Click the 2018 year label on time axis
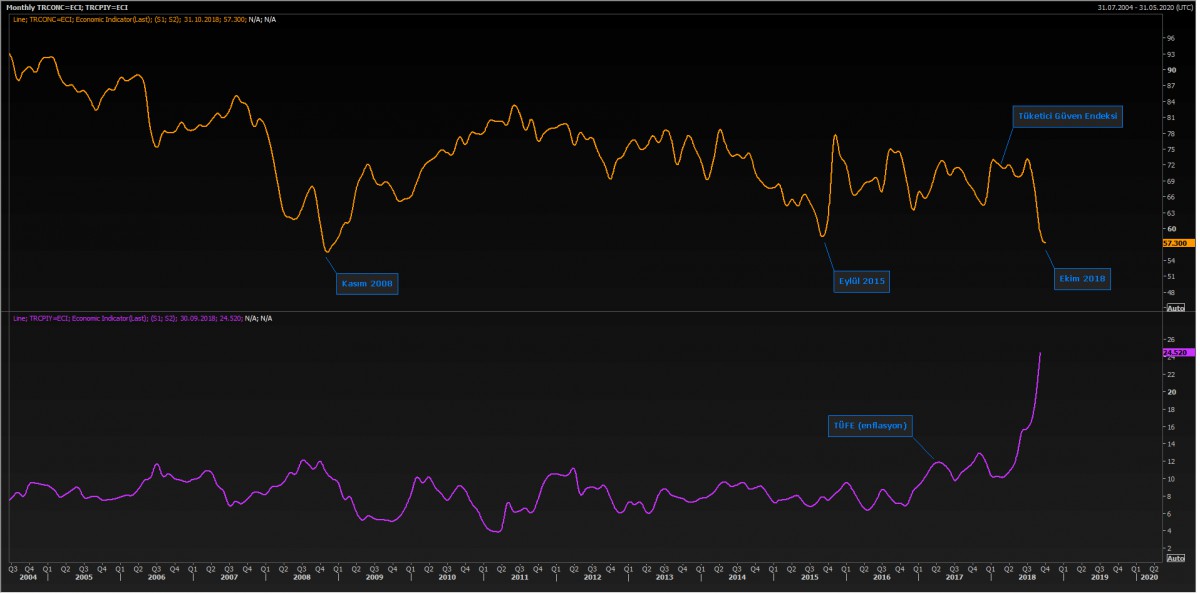1200x594 pixels. tap(1026, 578)
